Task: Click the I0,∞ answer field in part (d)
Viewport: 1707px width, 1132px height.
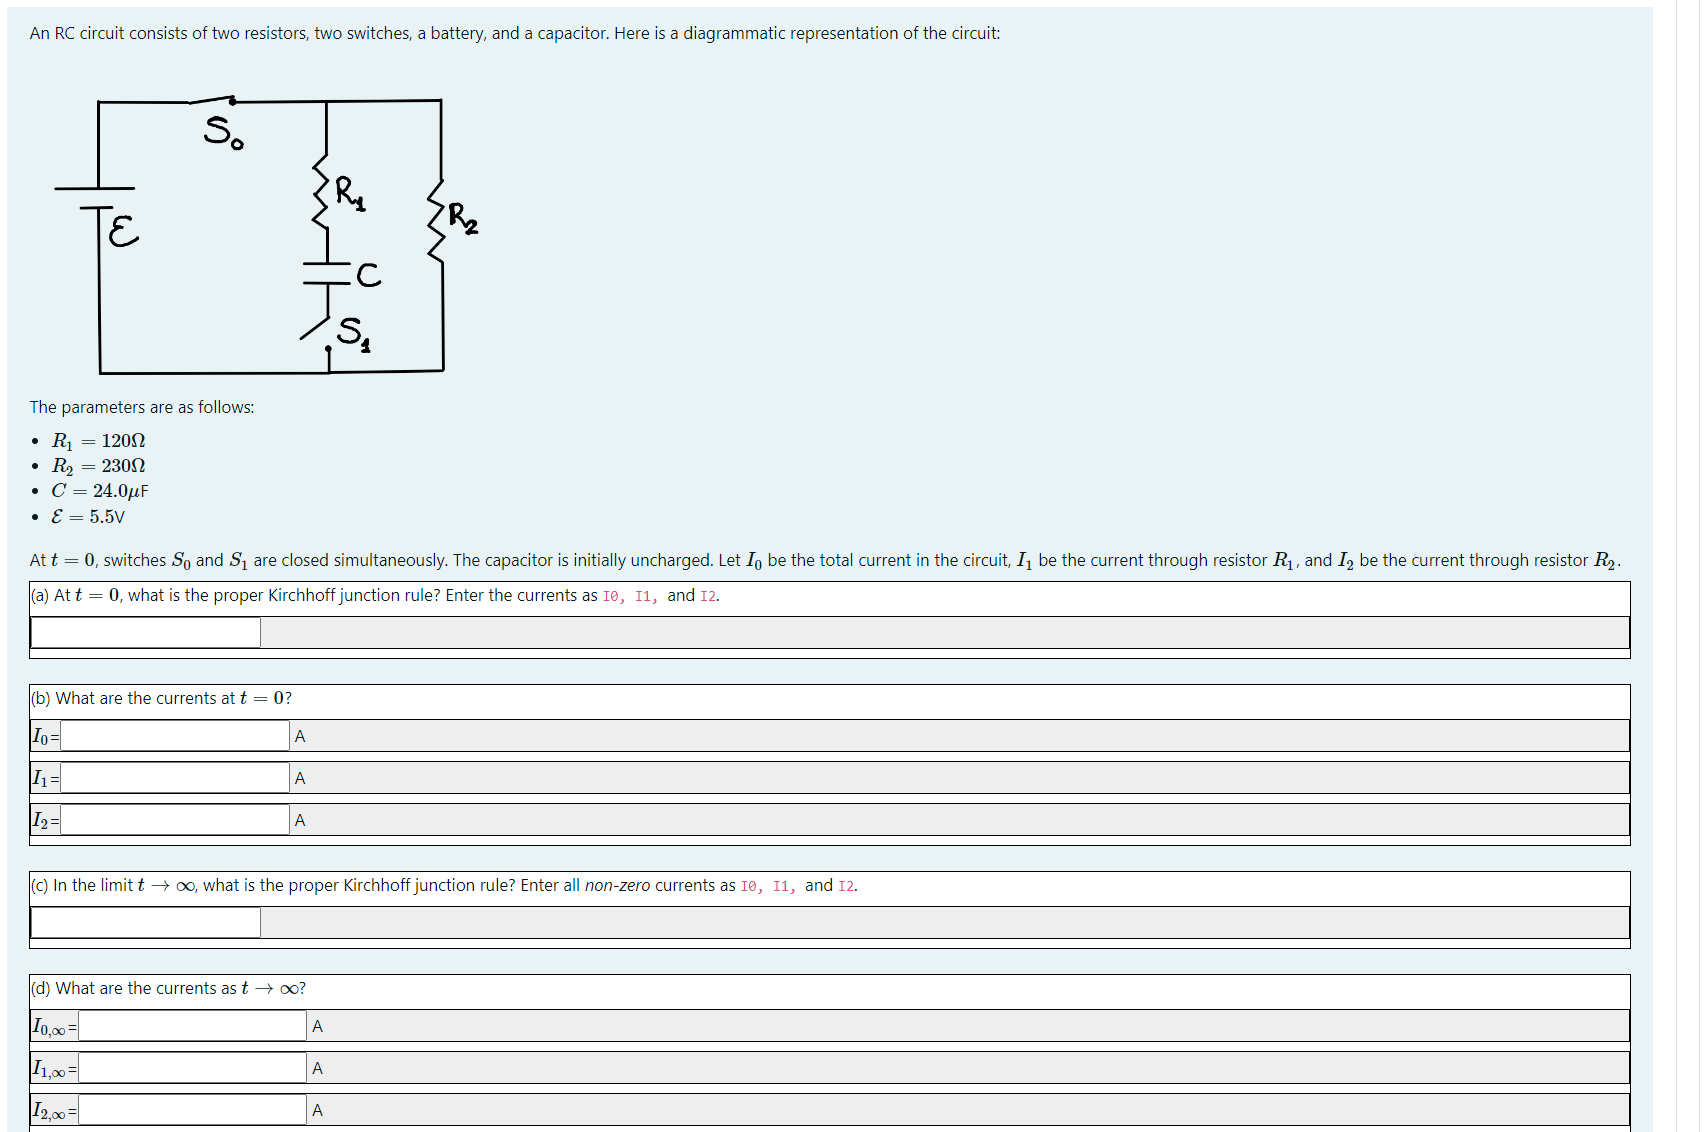Action: point(190,1025)
